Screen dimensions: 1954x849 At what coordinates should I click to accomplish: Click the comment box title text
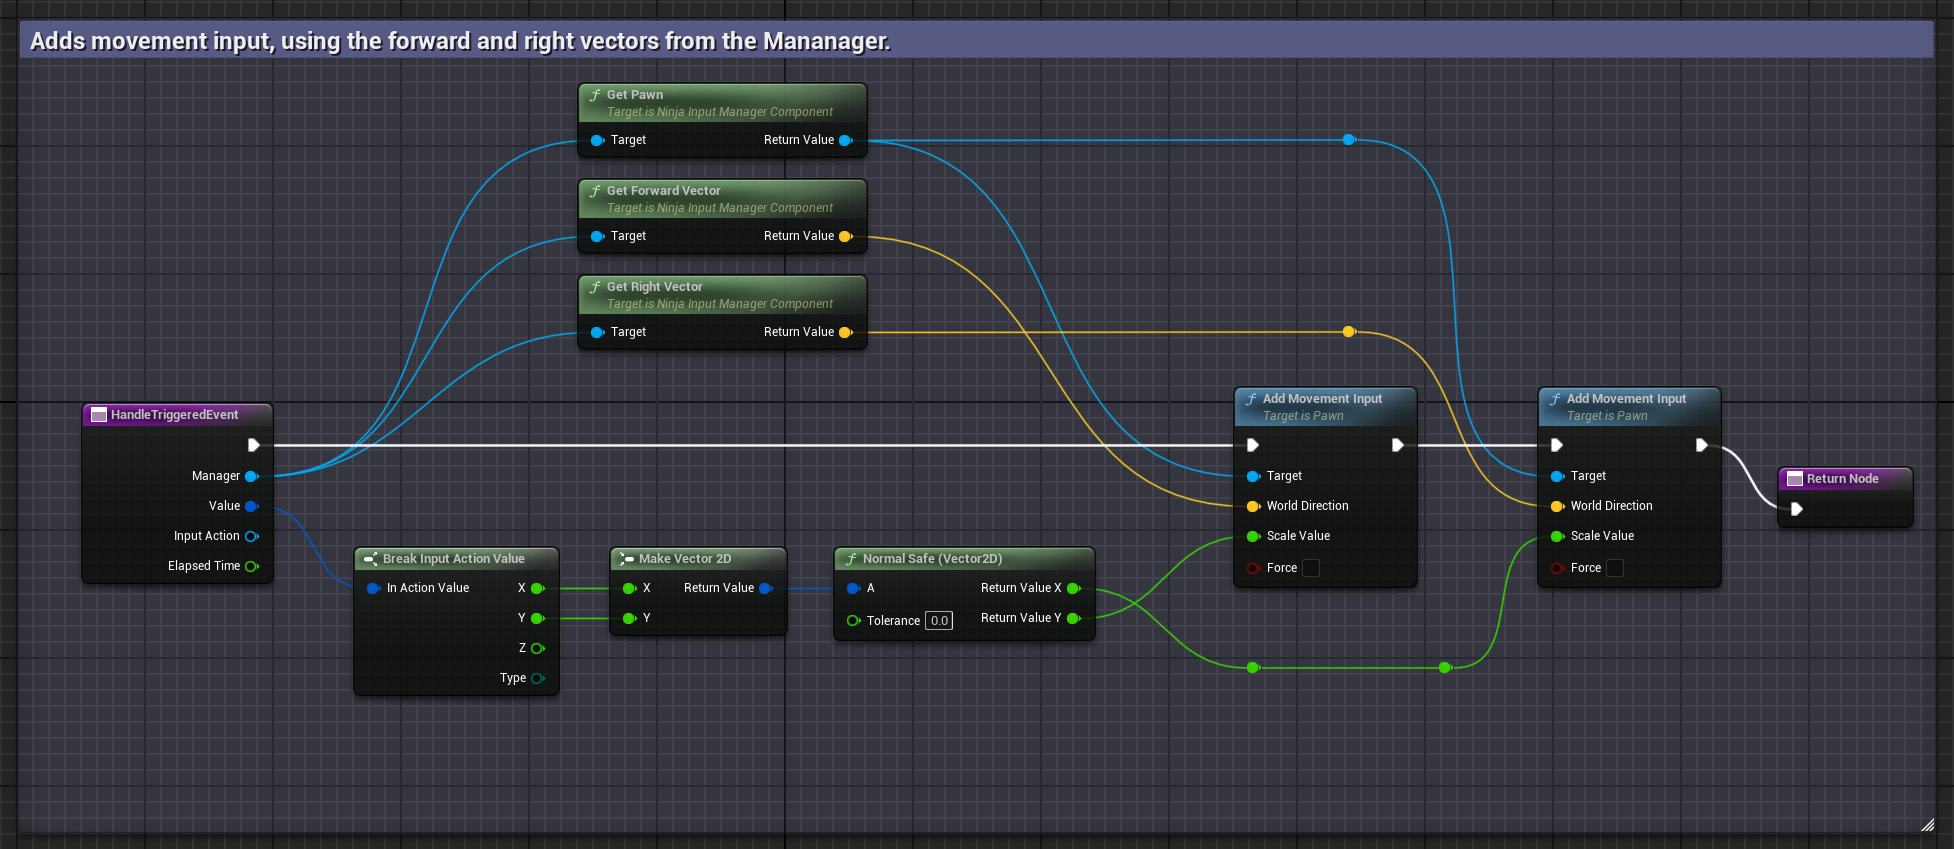pos(460,41)
